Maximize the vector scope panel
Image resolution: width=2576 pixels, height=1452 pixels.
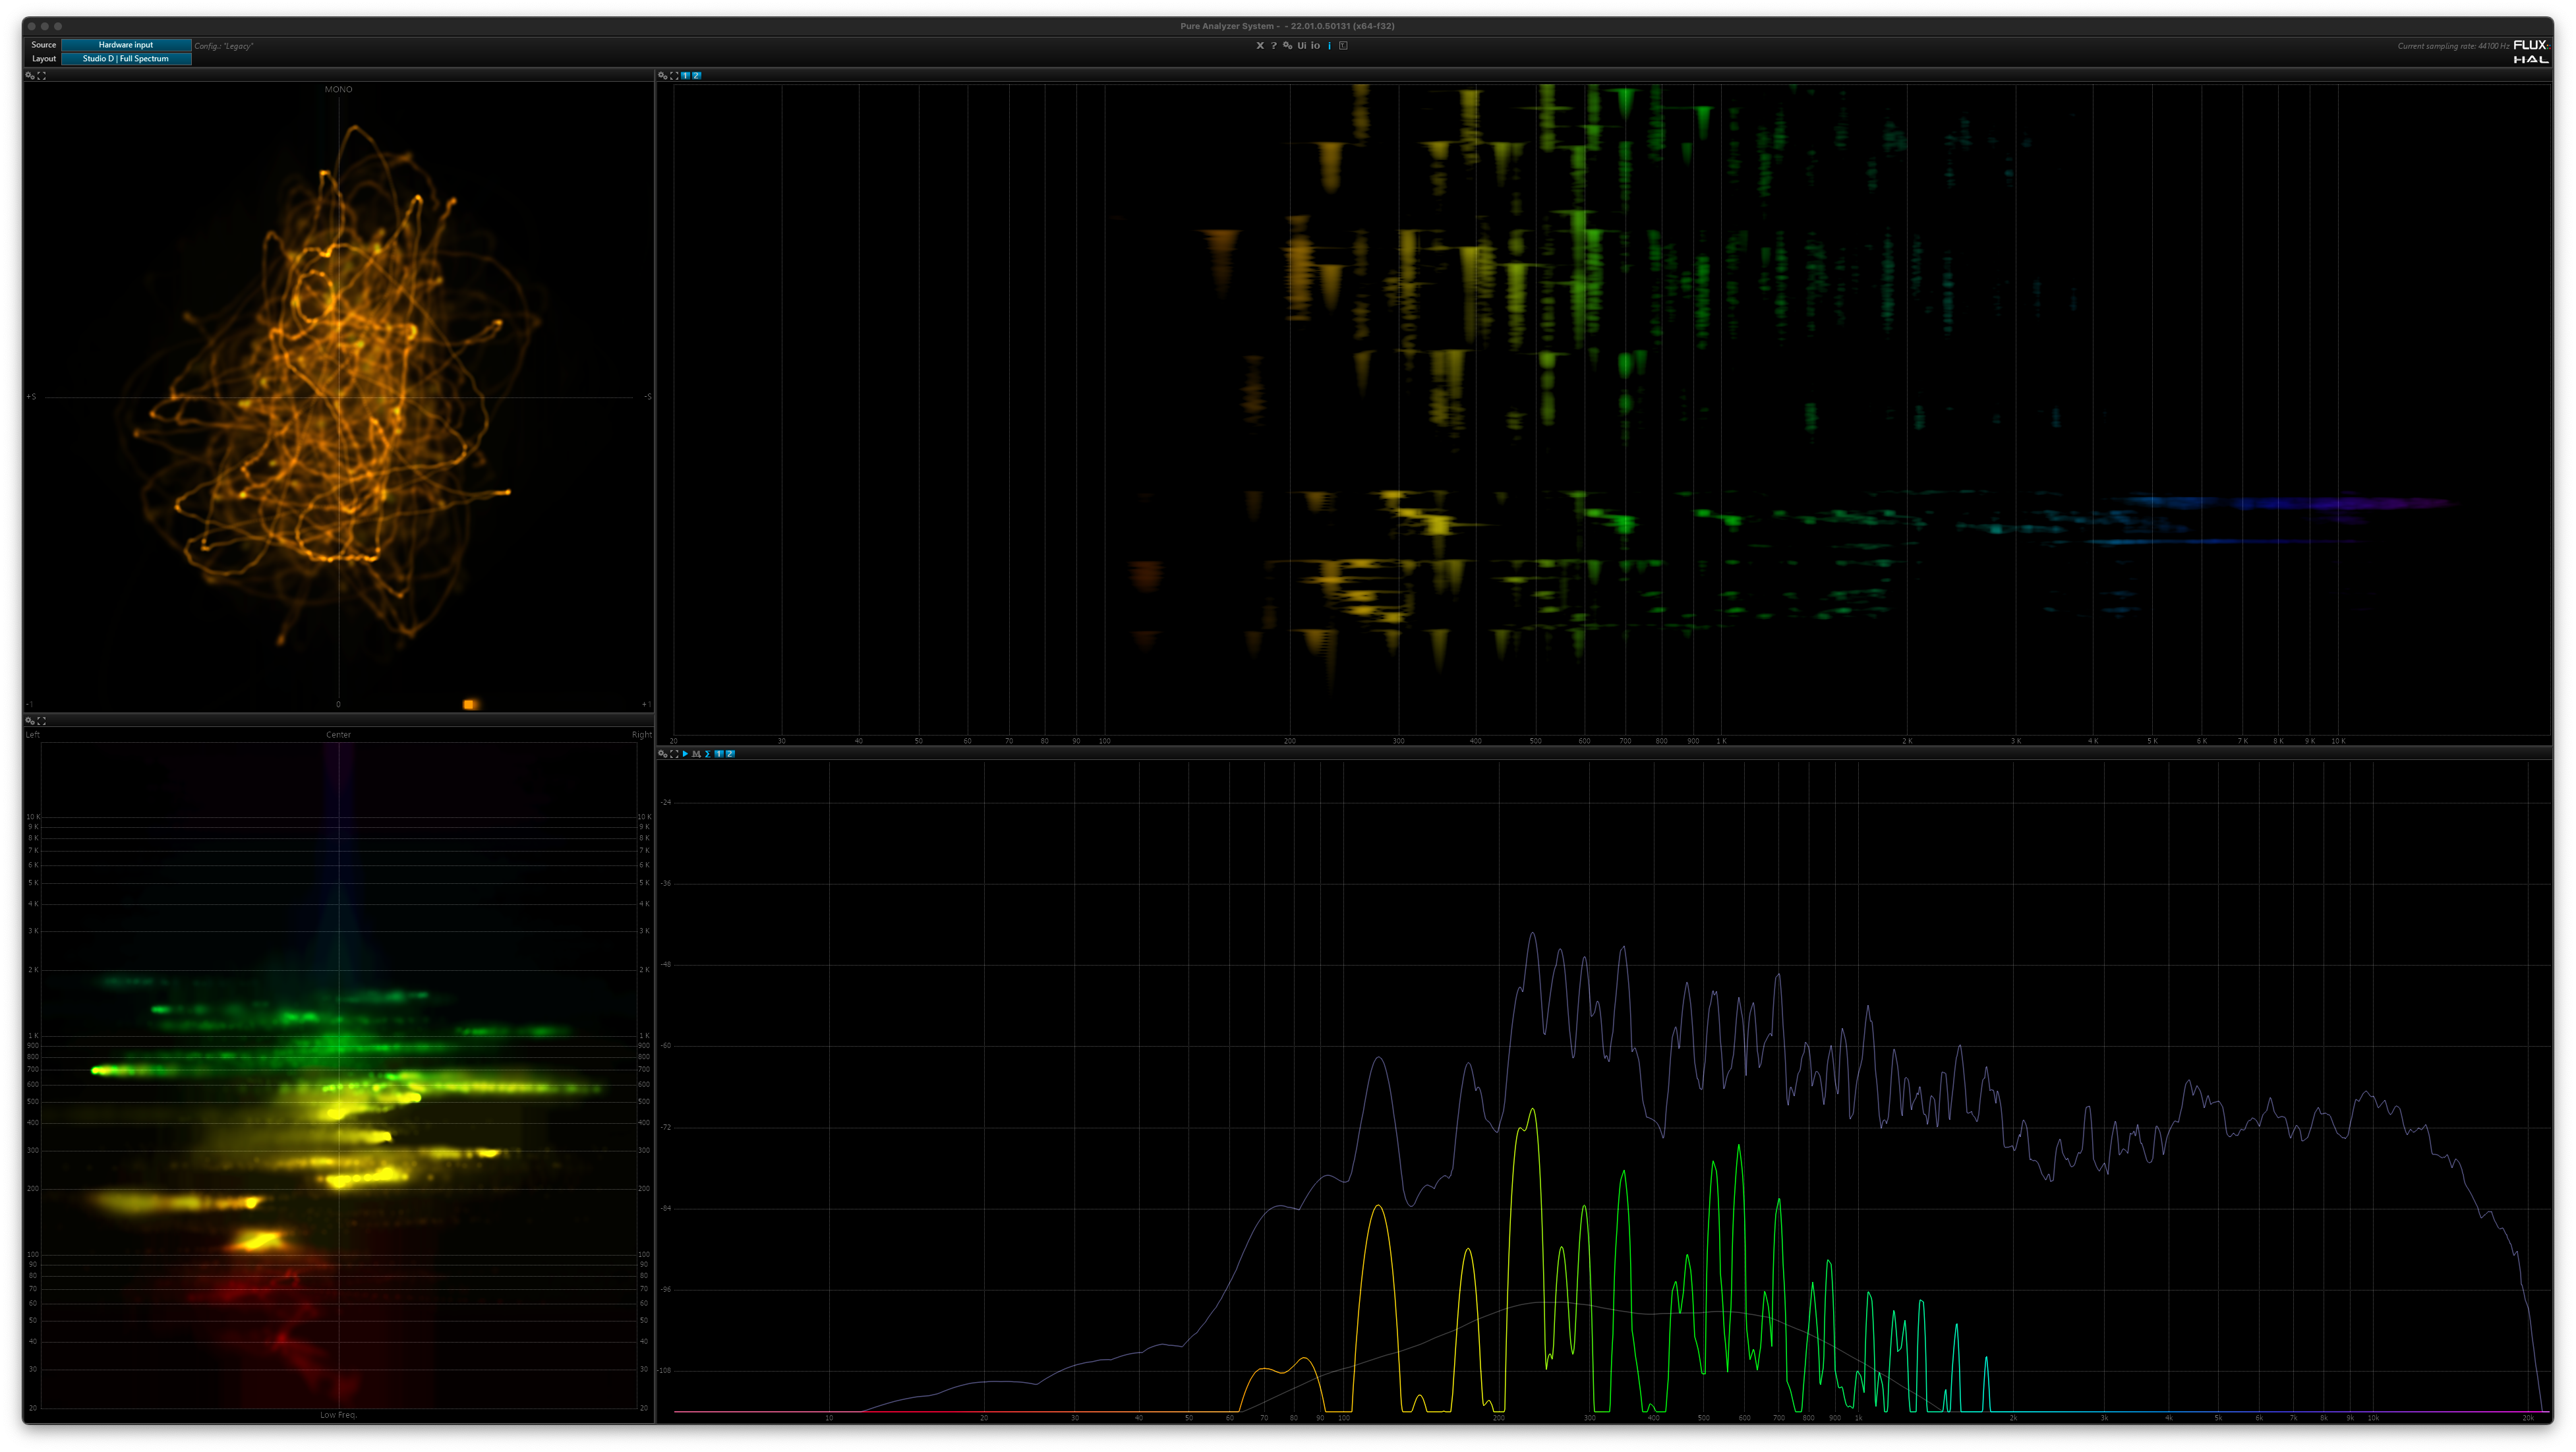click(42, 76)
